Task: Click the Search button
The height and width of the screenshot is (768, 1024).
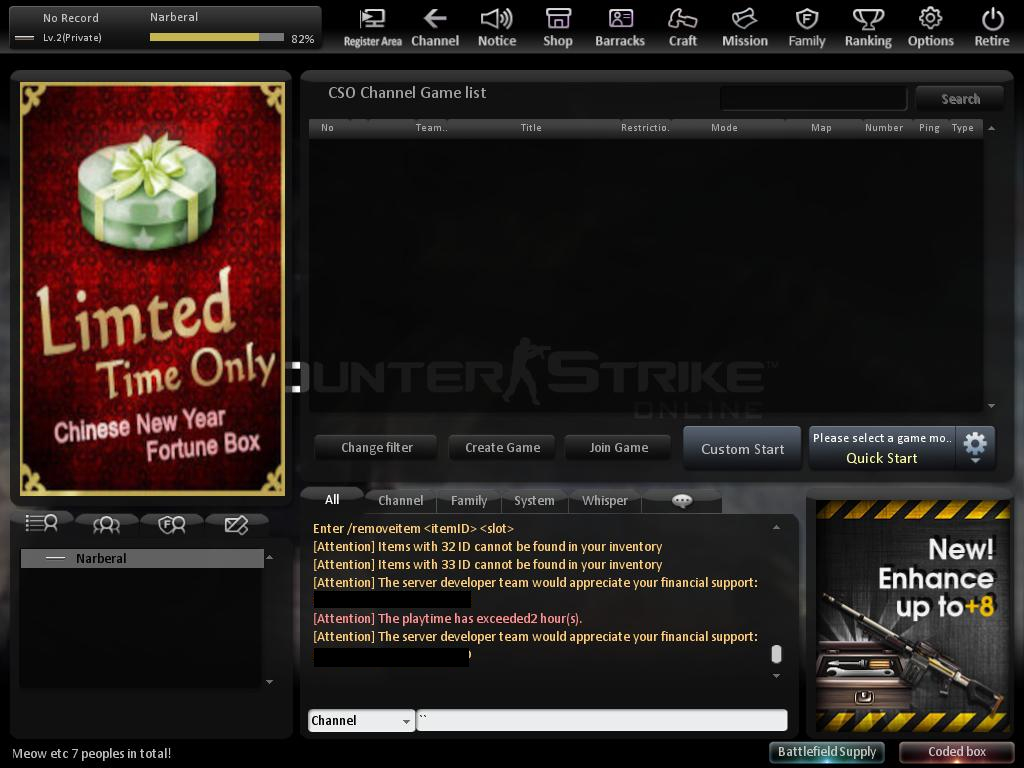Action: coord(960,99)
